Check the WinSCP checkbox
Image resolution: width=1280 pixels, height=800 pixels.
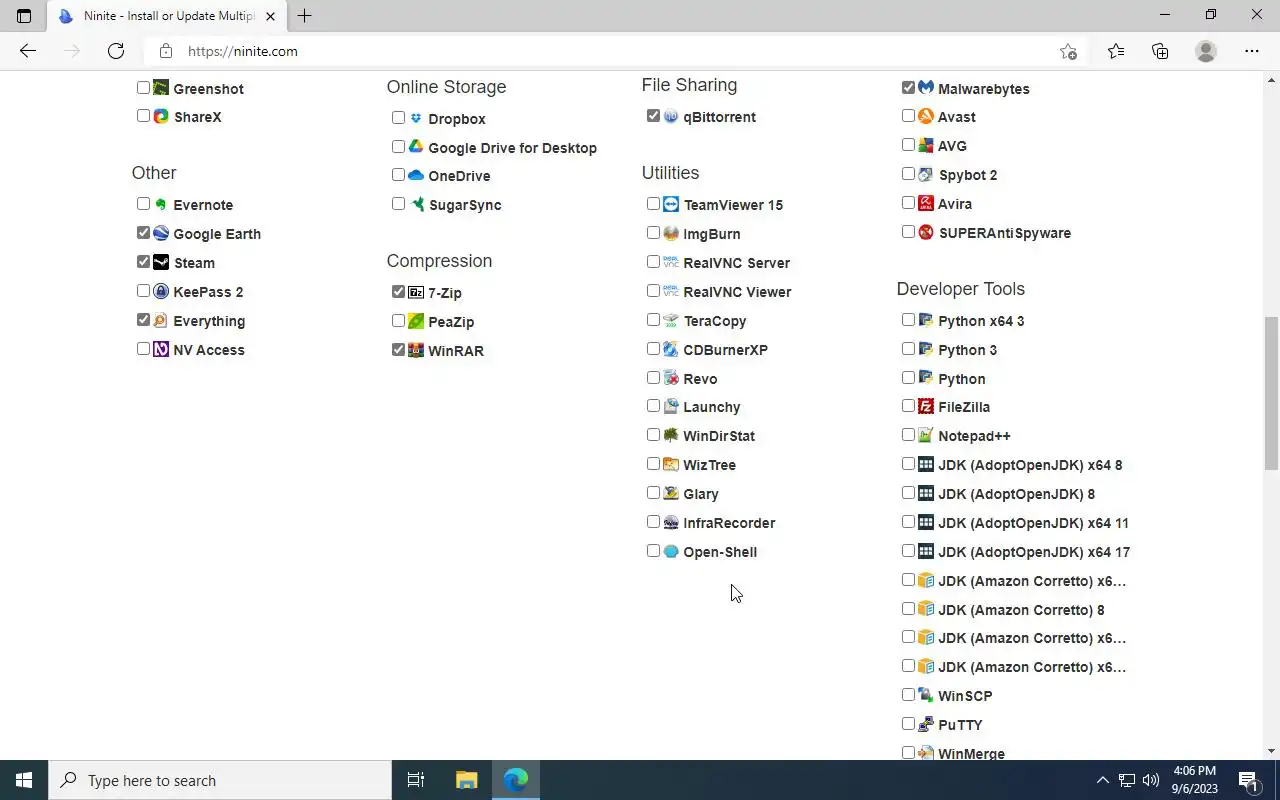(x=908, y=694)
